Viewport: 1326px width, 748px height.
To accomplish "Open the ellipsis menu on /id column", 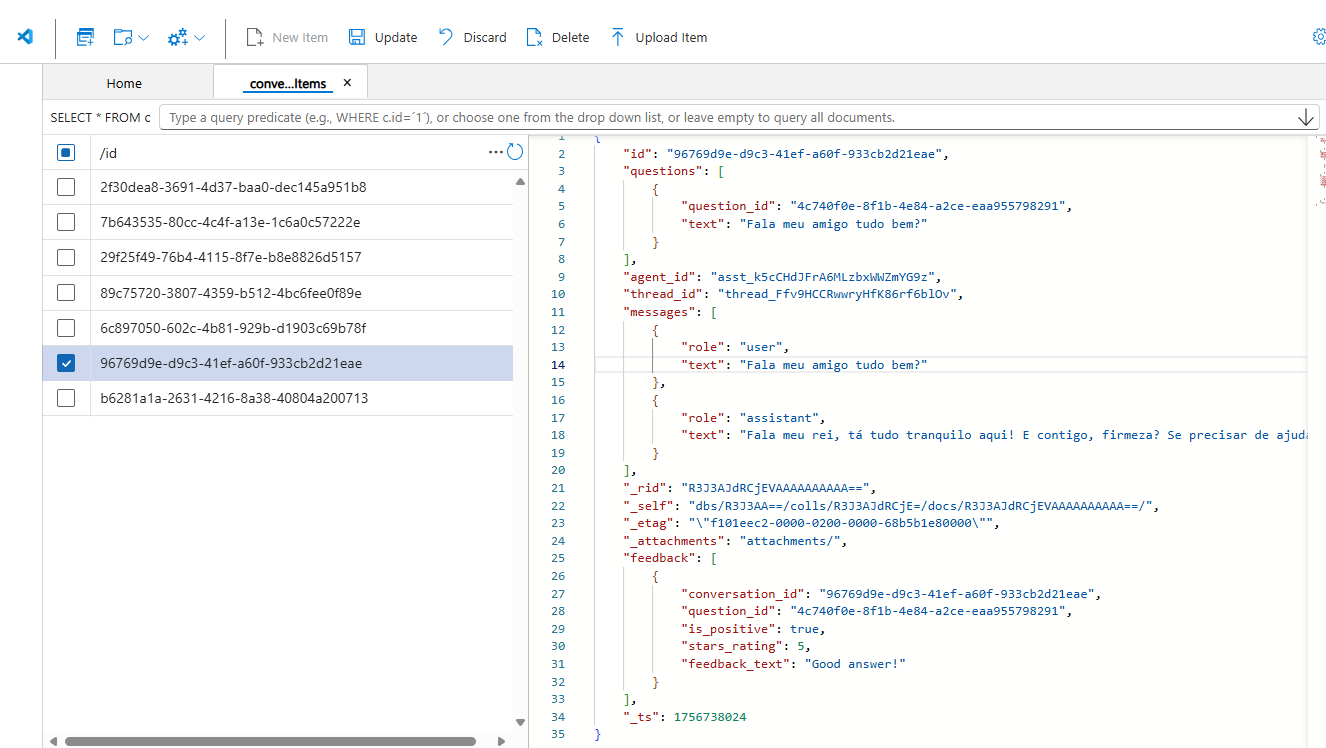I will [497, 151].
